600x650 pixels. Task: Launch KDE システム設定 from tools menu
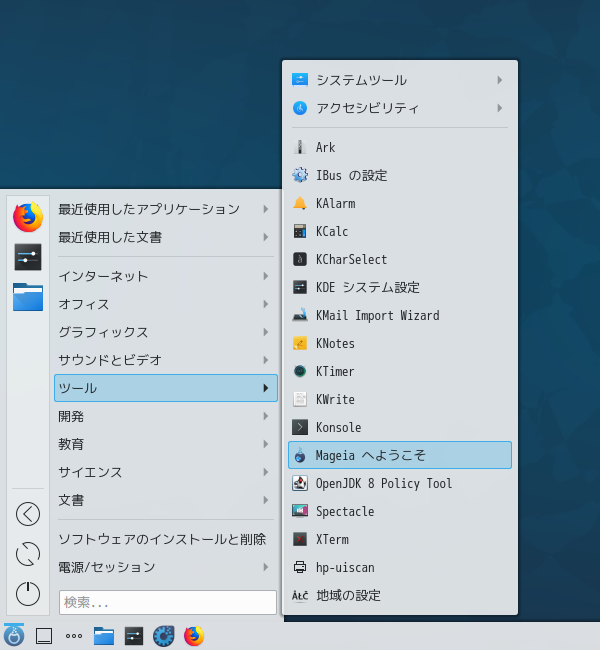400,287
